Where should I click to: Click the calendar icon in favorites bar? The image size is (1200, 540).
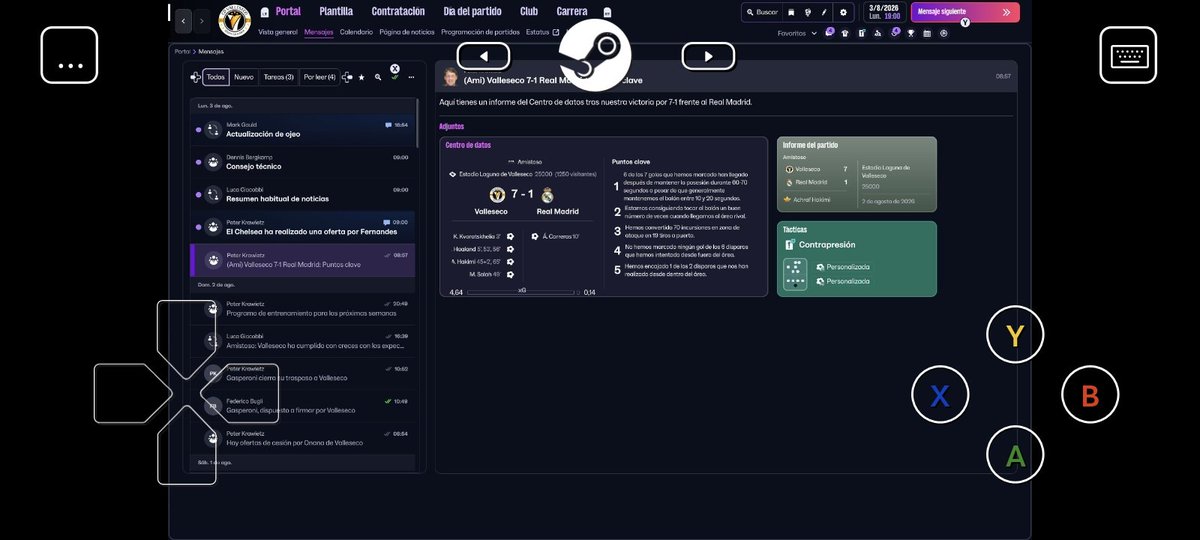tap(927, 33)
